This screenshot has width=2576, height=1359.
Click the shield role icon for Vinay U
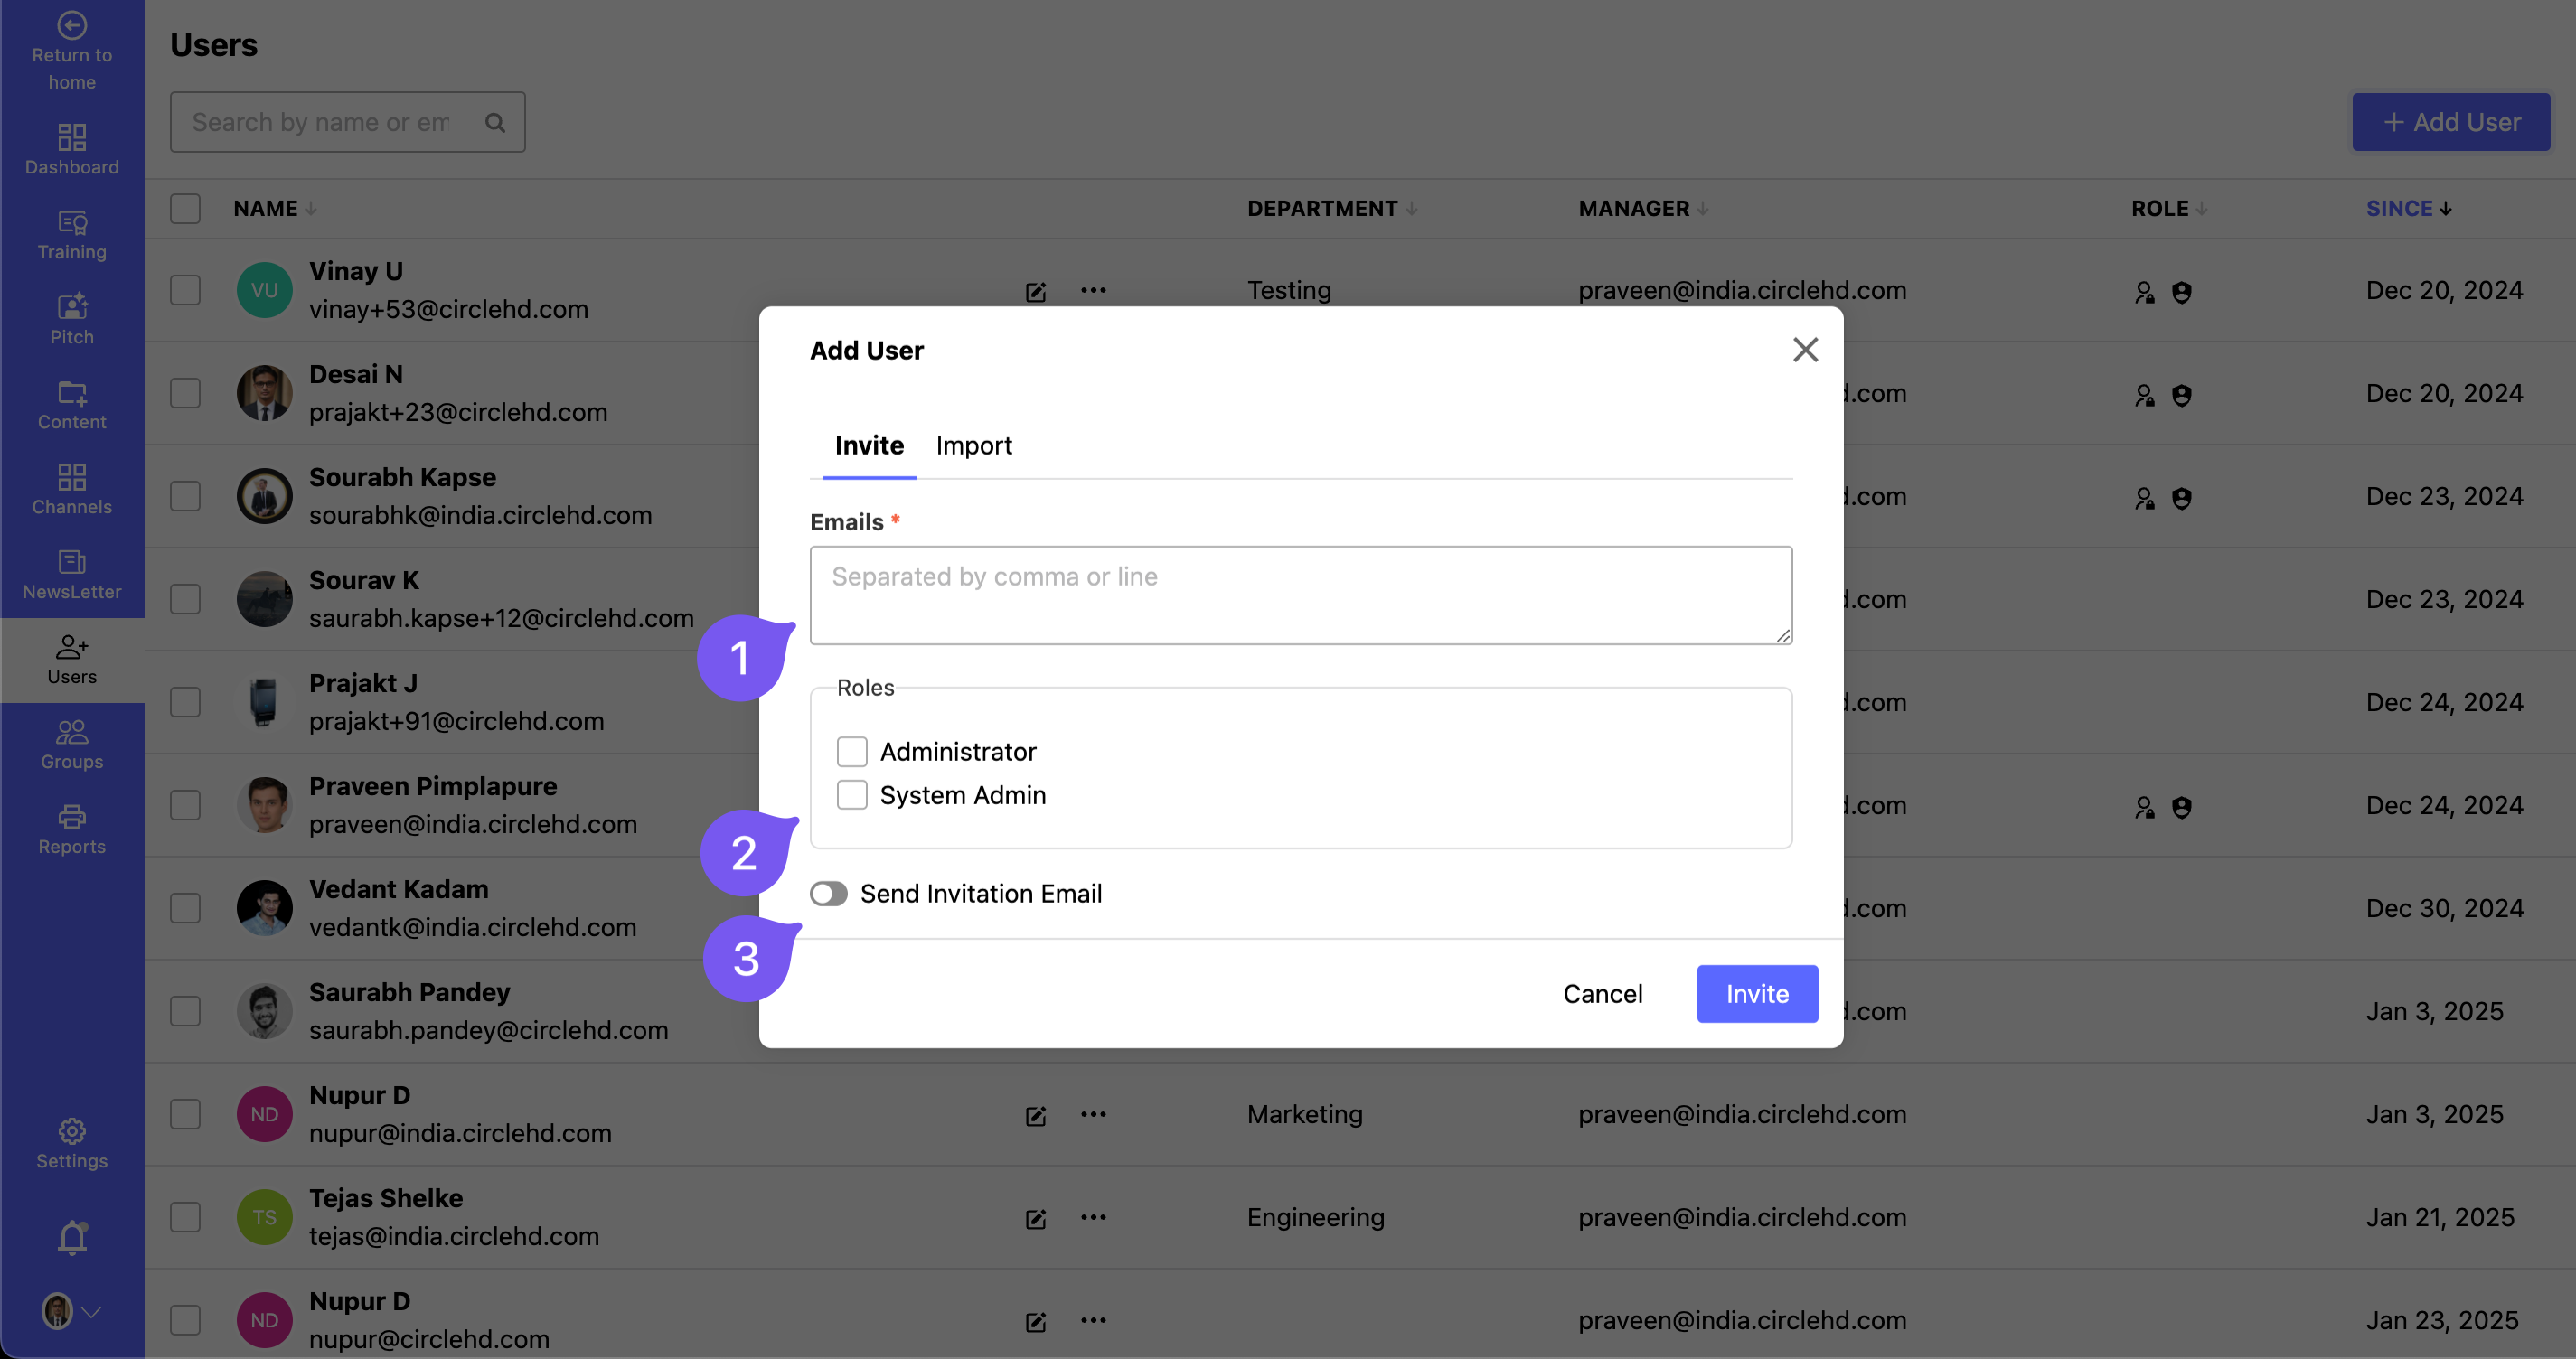[x=2182, y=291]
